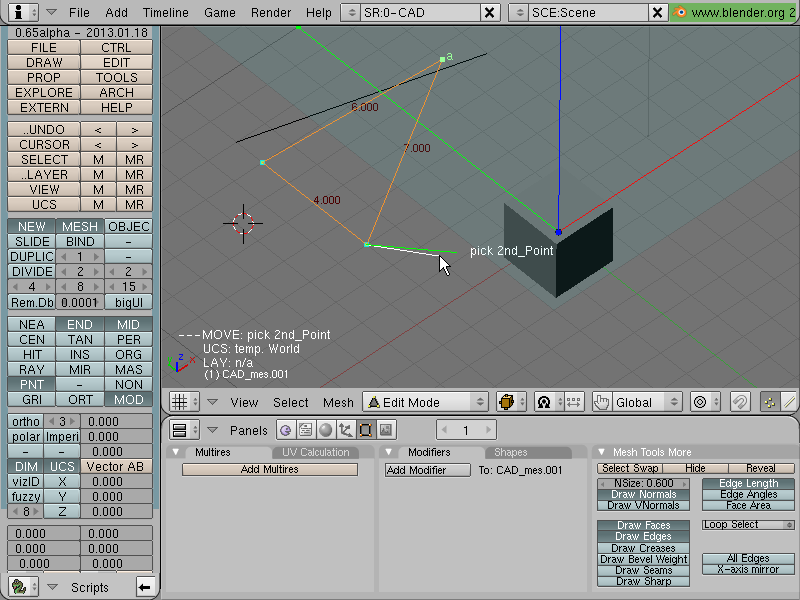Click the X coordinate 0.000 field
Image resolution: width=800 pixels, height=600 pixels.
coord(116,482)
